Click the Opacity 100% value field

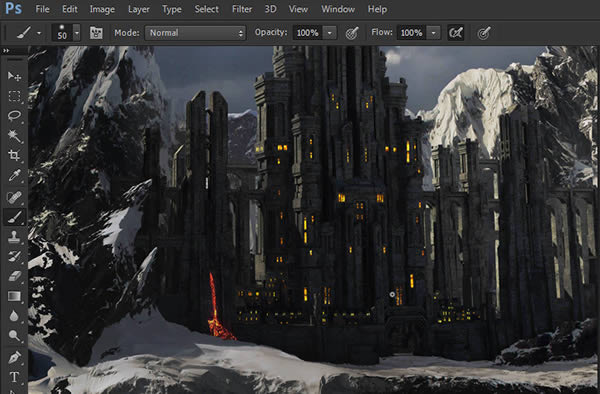308,33
